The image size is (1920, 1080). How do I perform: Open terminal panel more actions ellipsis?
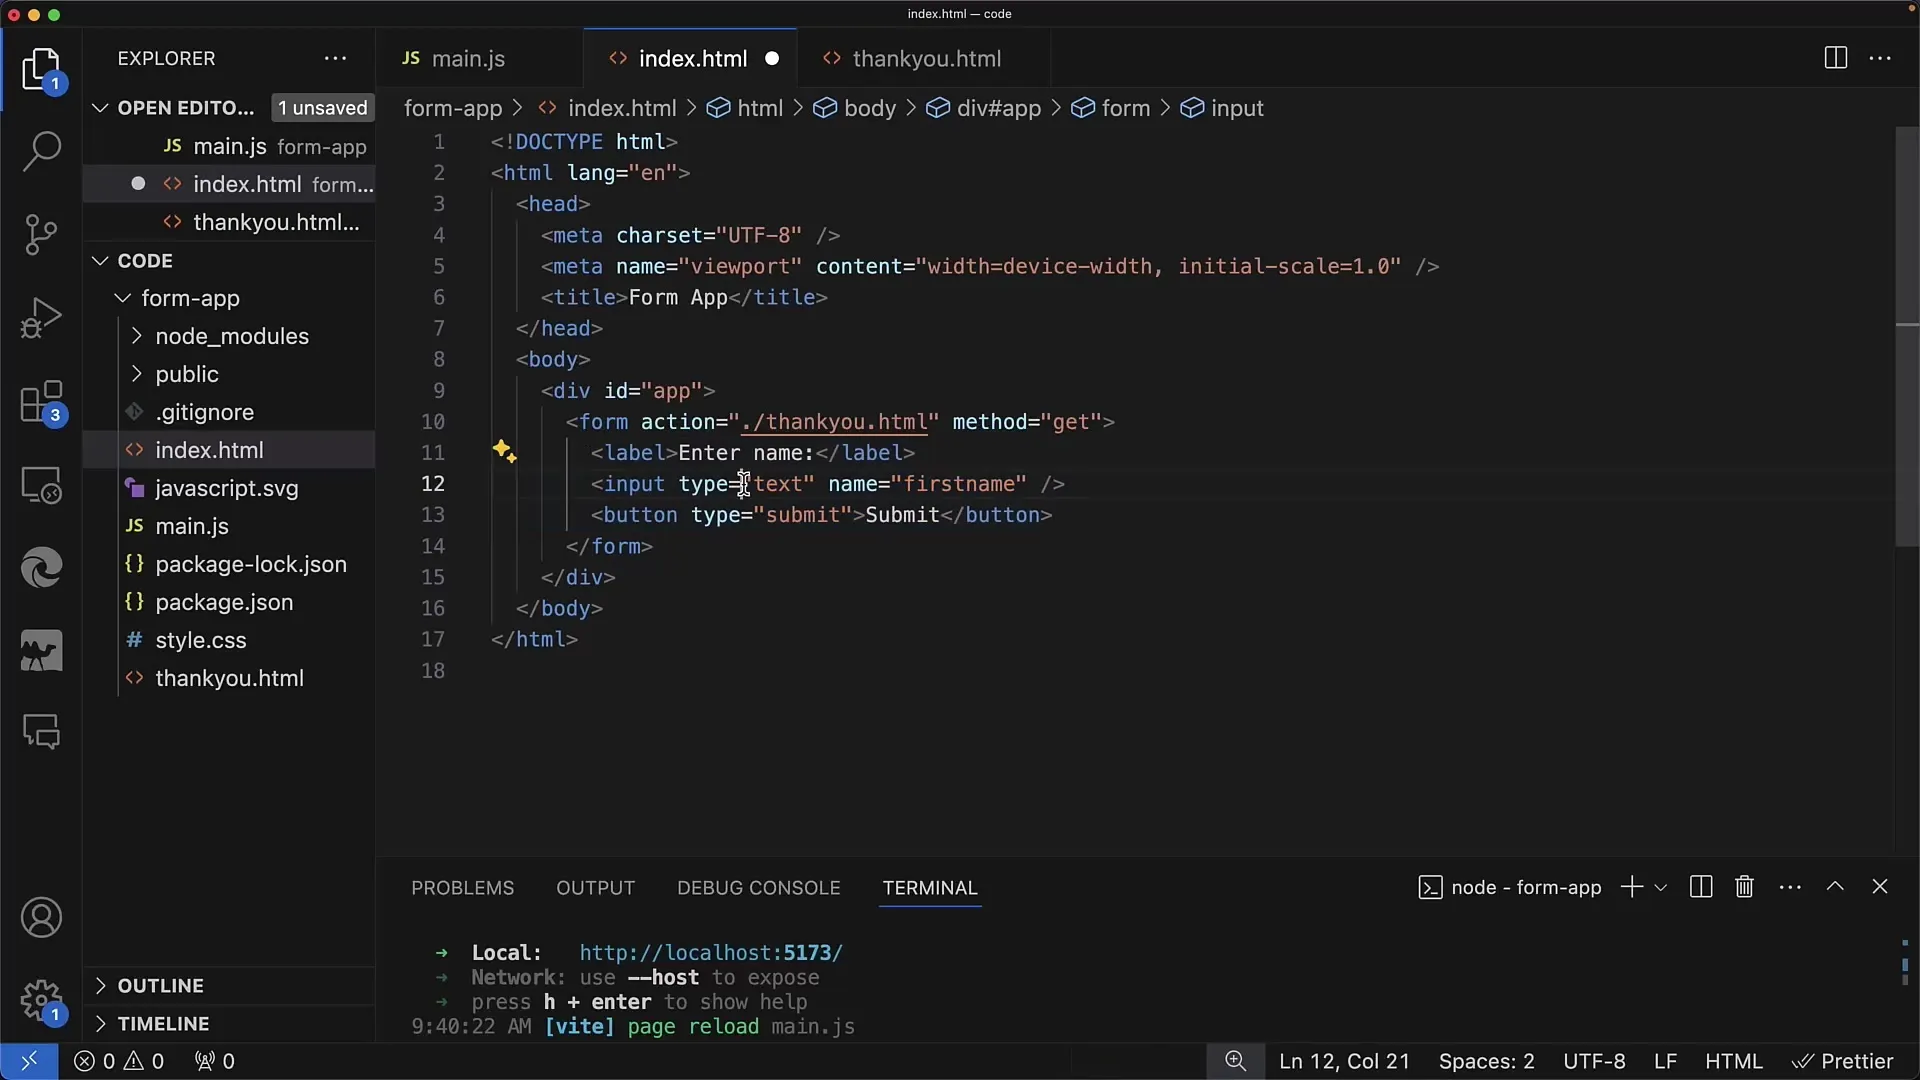pos(1790,887)
